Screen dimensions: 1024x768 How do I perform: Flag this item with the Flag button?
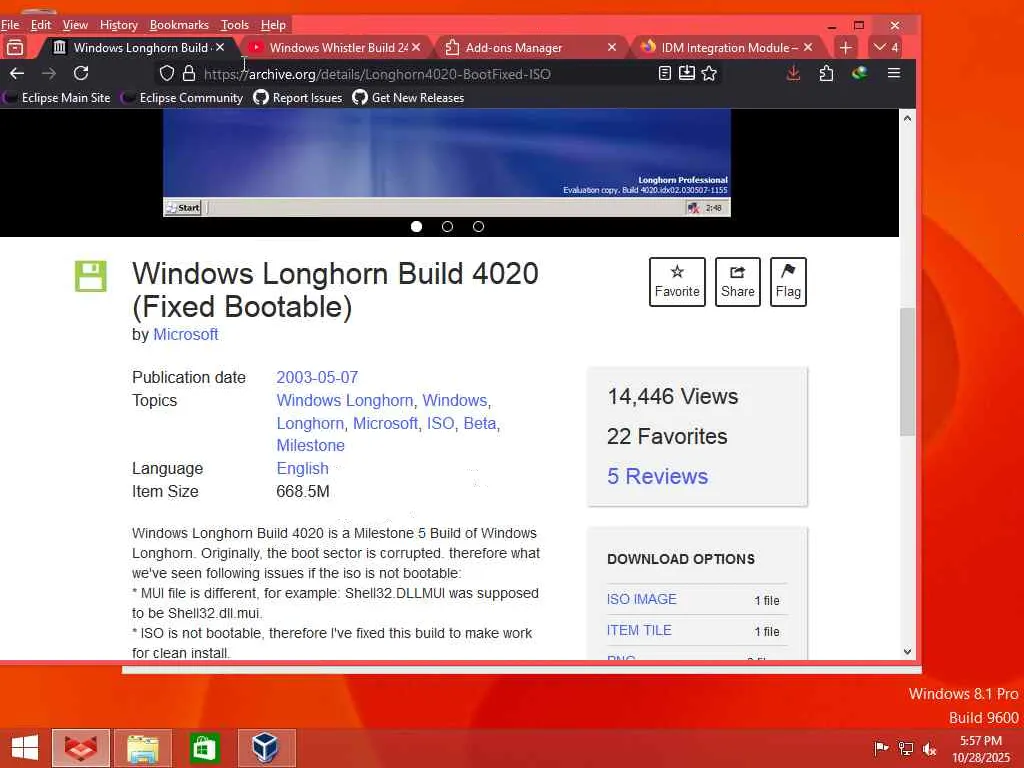pyautogui.click(x=788, y=281)
